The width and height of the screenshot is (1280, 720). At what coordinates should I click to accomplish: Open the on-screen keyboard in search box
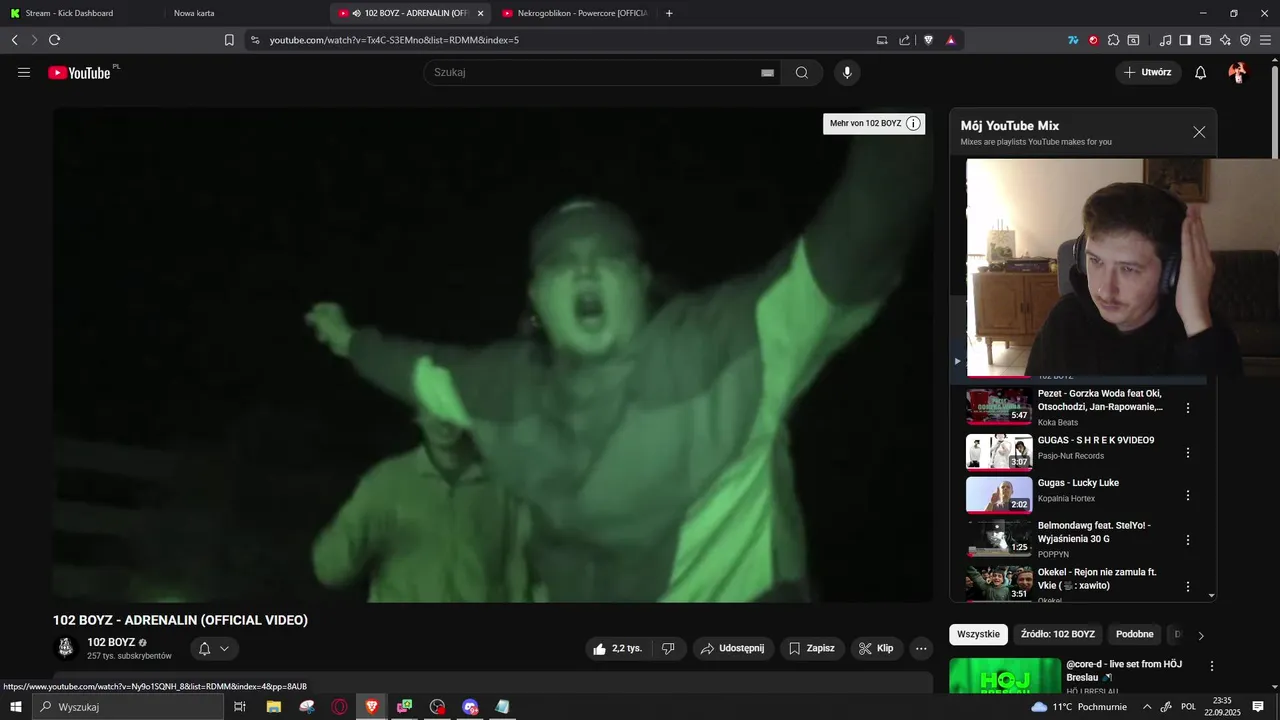[767, 72]
